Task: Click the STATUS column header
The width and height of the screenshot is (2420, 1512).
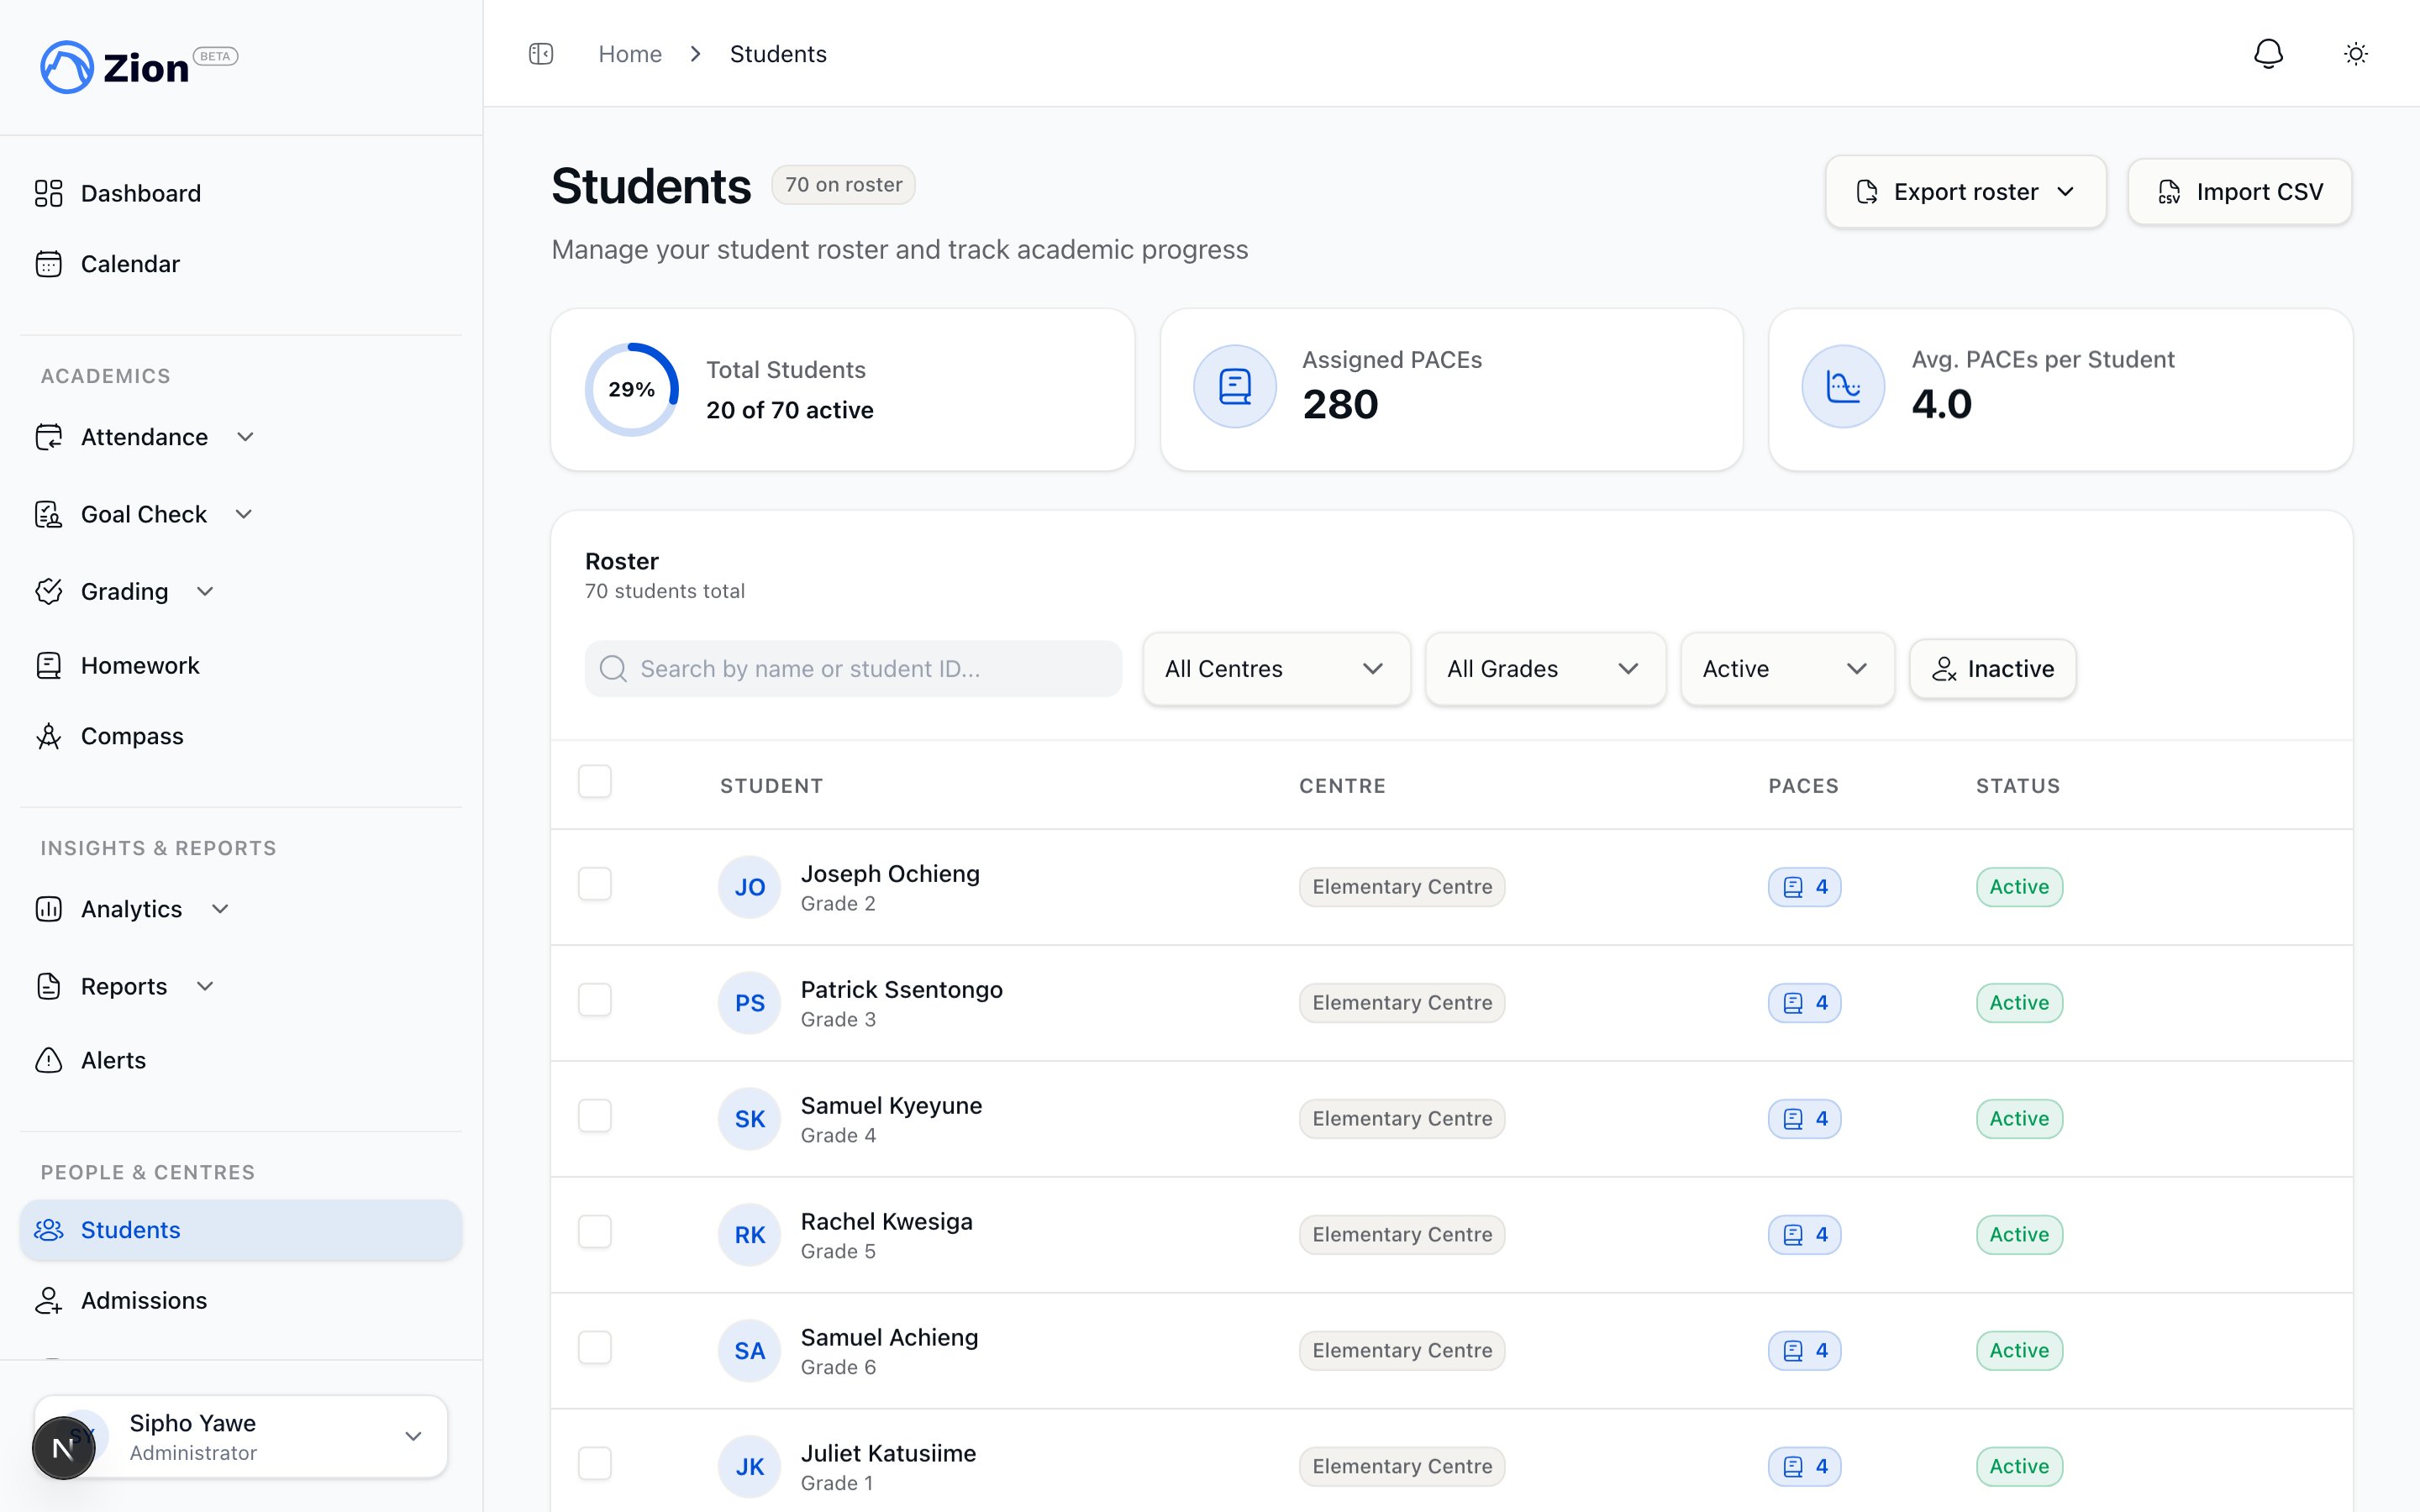Action: coord(2018,786)
